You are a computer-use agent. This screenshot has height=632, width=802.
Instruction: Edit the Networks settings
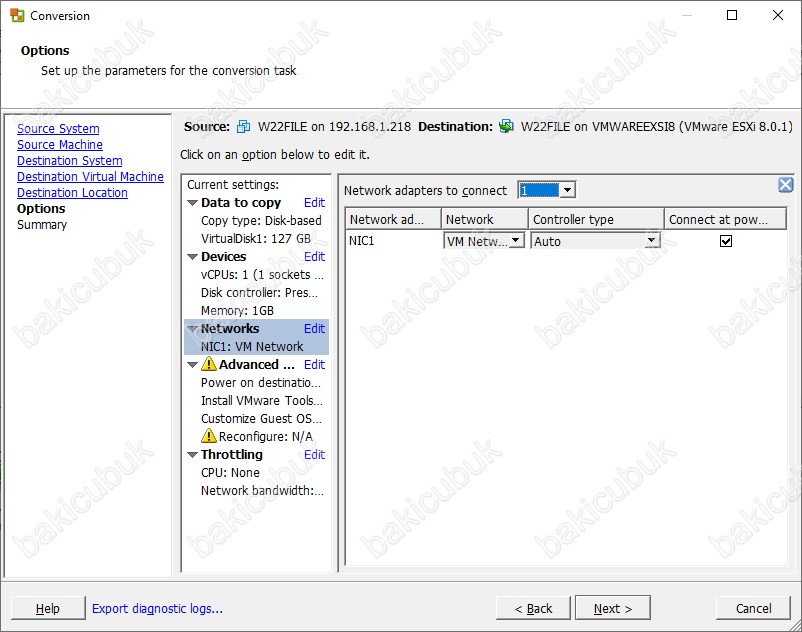[314, 328]
